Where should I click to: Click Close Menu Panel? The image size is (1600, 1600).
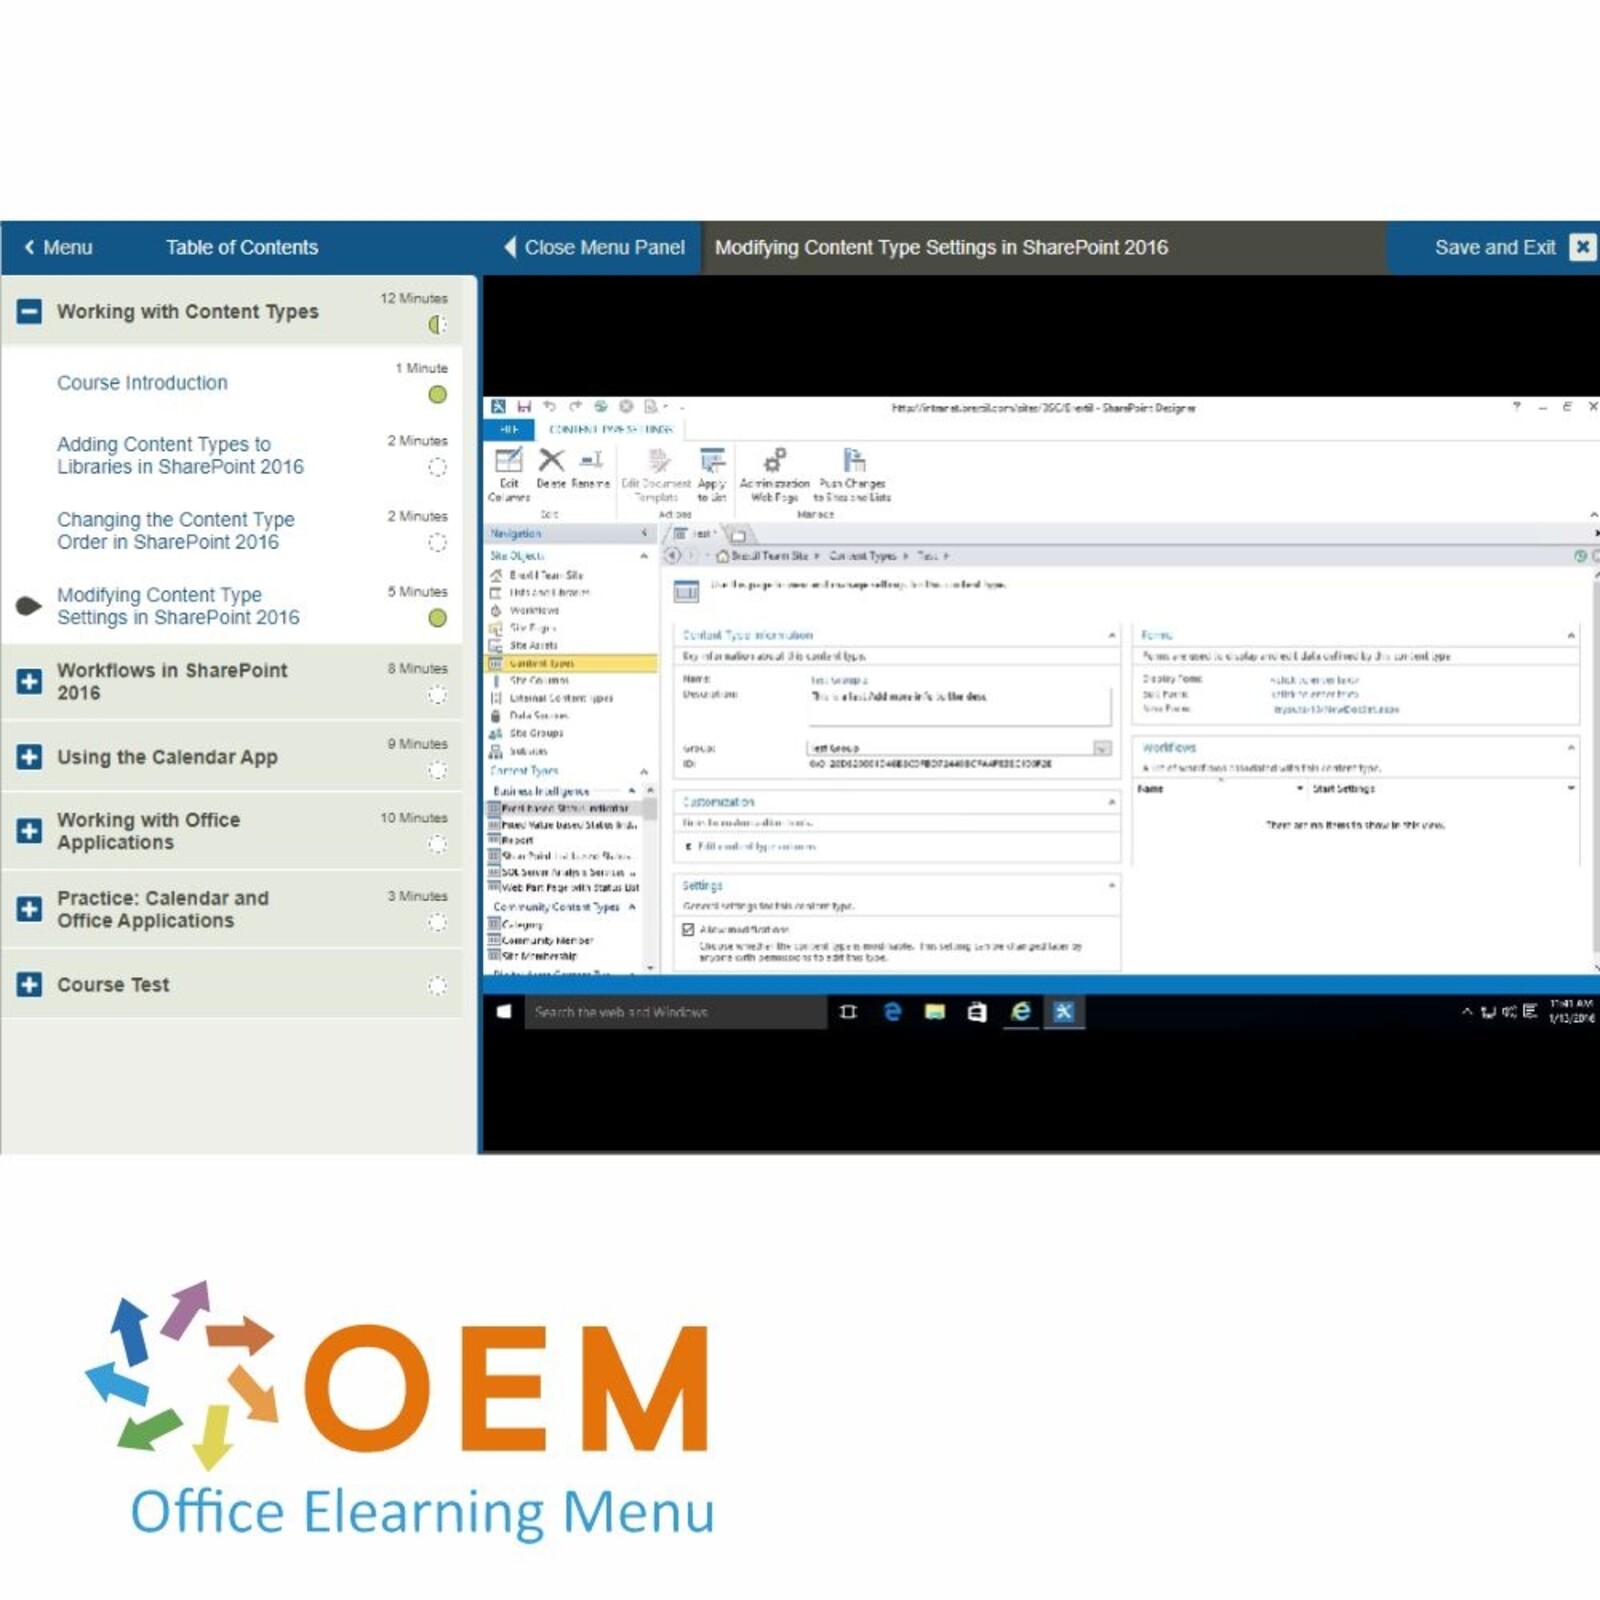click(x=595, y=247)
